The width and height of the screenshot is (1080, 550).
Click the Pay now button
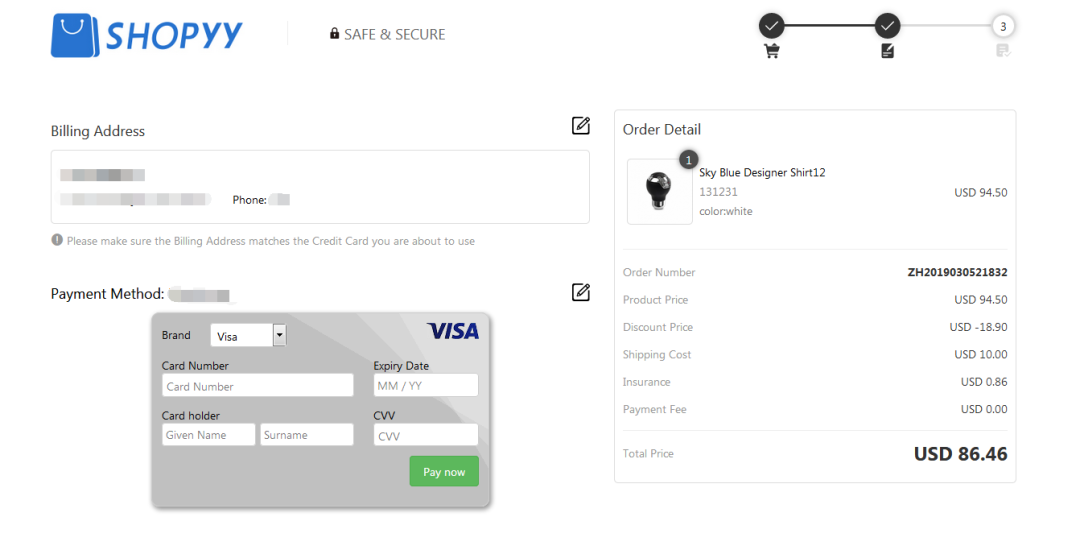(444, 472)
